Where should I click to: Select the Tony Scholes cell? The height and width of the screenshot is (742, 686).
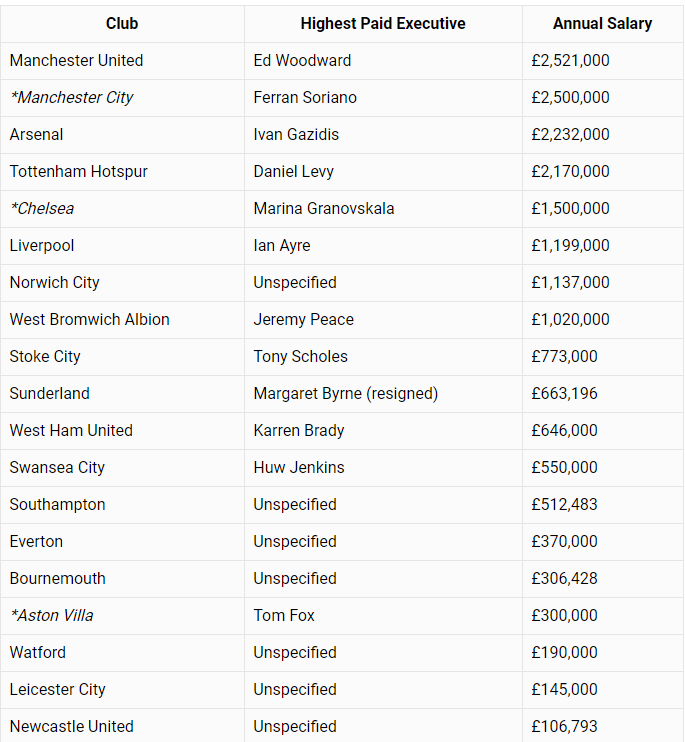tap(383, 356)
